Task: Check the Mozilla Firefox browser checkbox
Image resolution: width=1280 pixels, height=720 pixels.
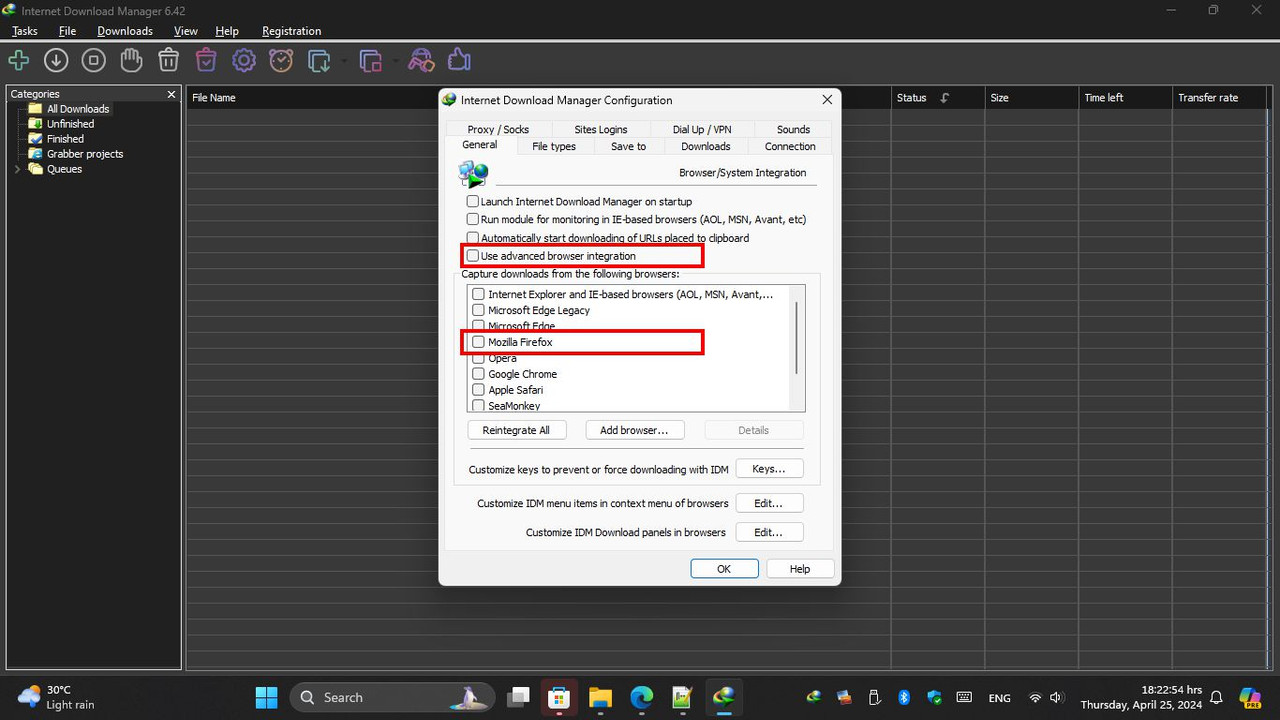Action: [479, 342]
